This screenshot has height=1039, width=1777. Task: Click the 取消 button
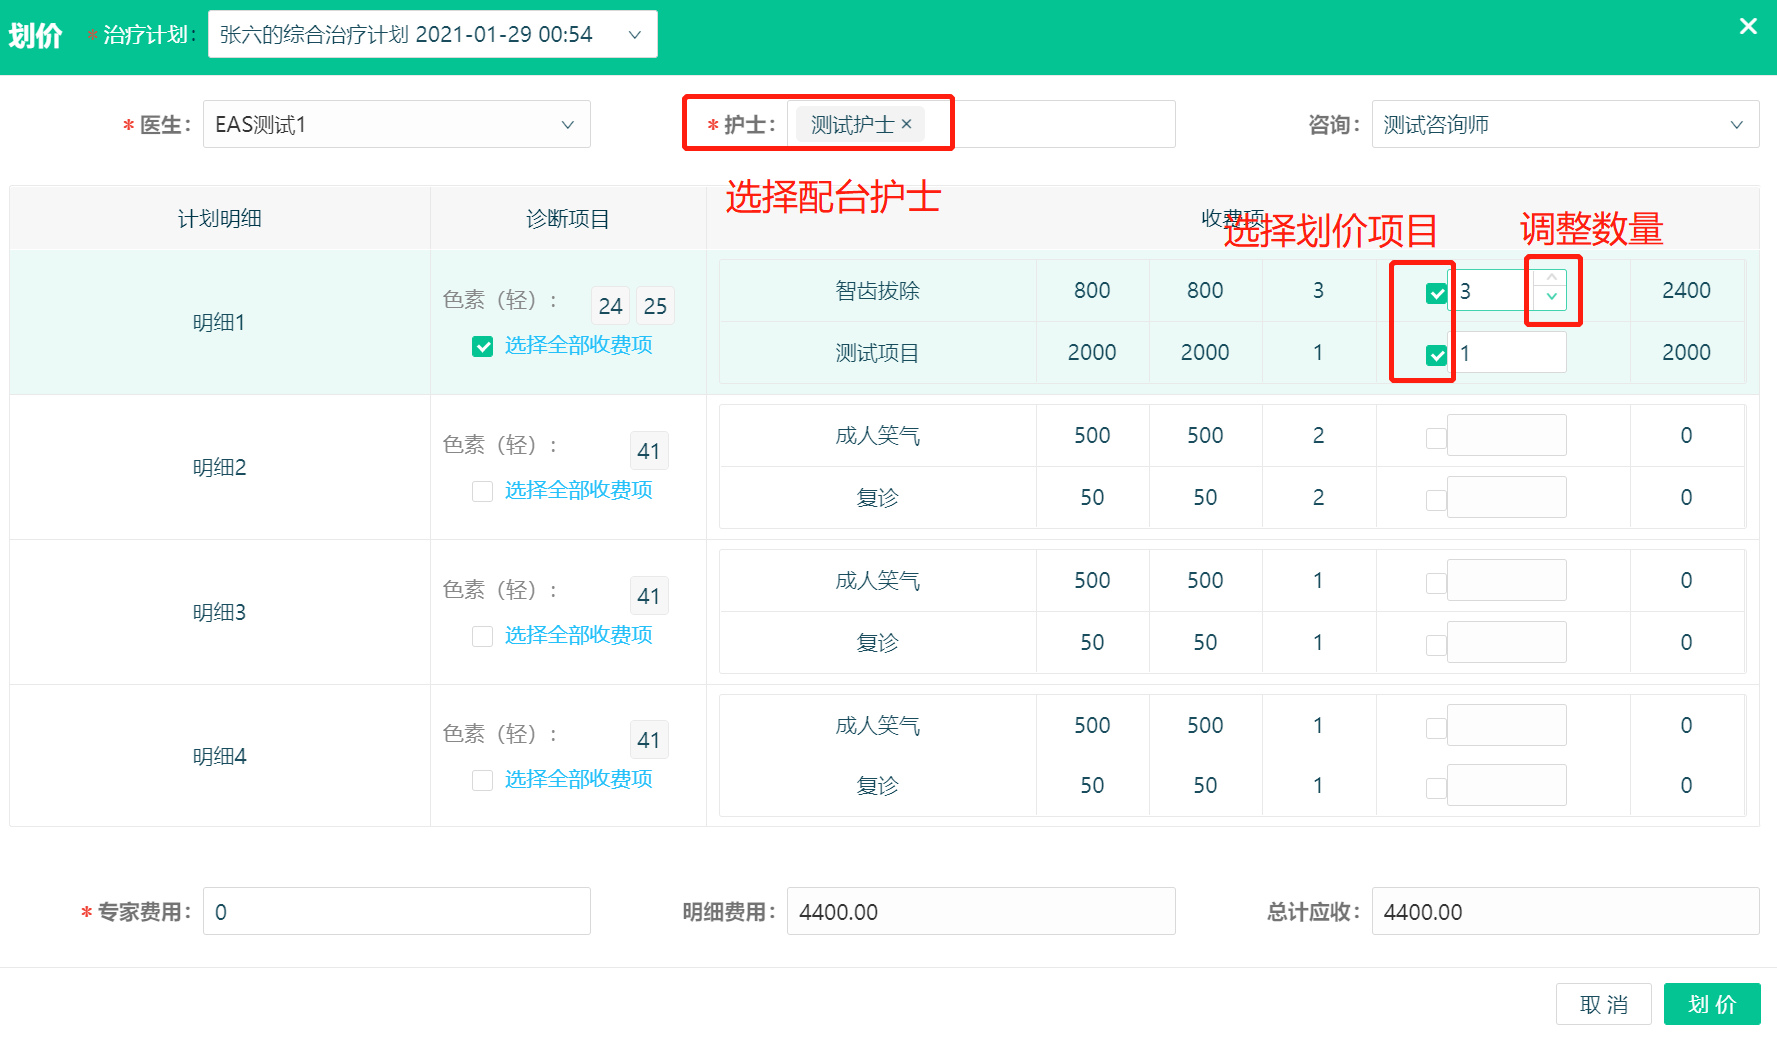1603,1004
